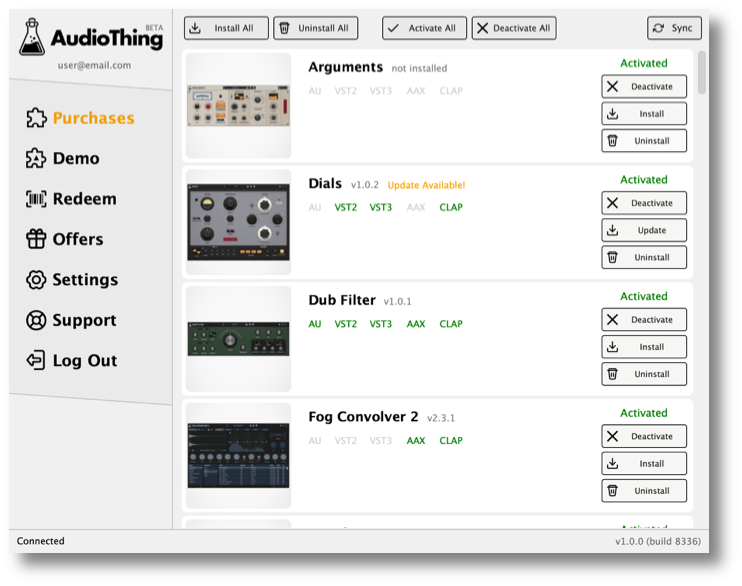Image resolution: width=742 pixels, height=586 pixels.
Task: Click the Dials VST2 format label
Action: click(x=346, y=207)
